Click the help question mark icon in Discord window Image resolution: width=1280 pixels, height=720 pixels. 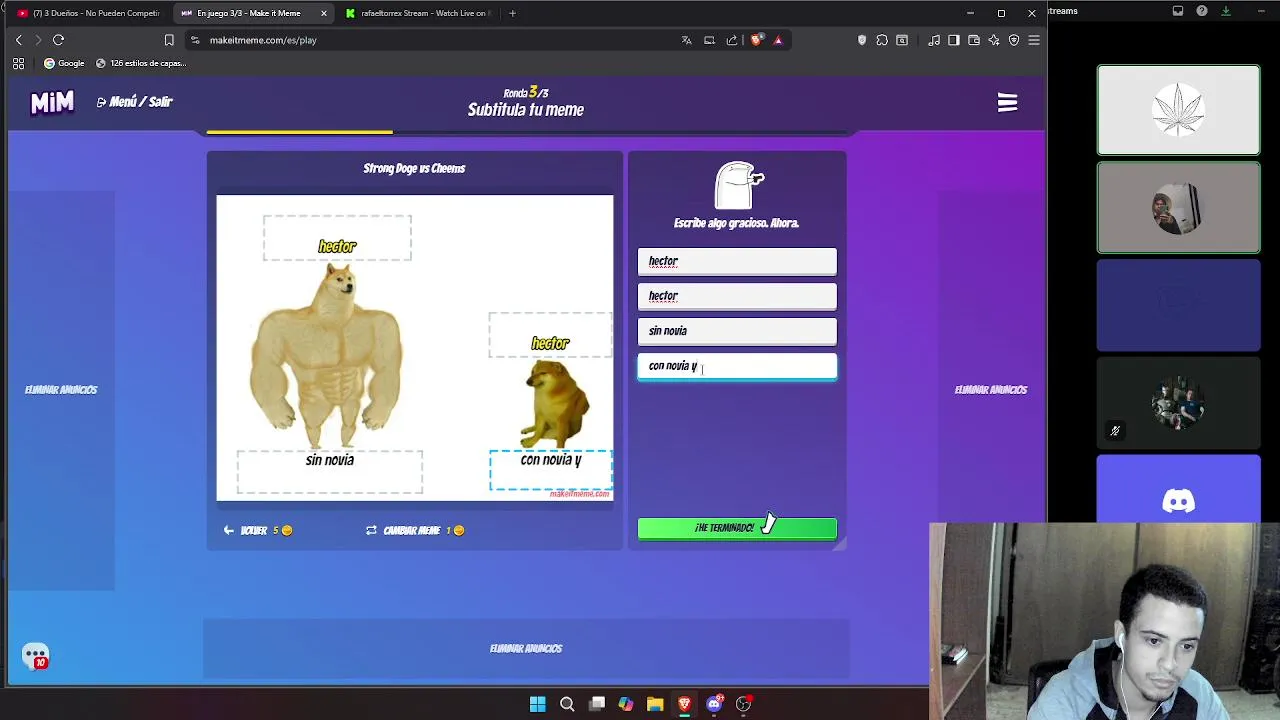coord(1202,11)
